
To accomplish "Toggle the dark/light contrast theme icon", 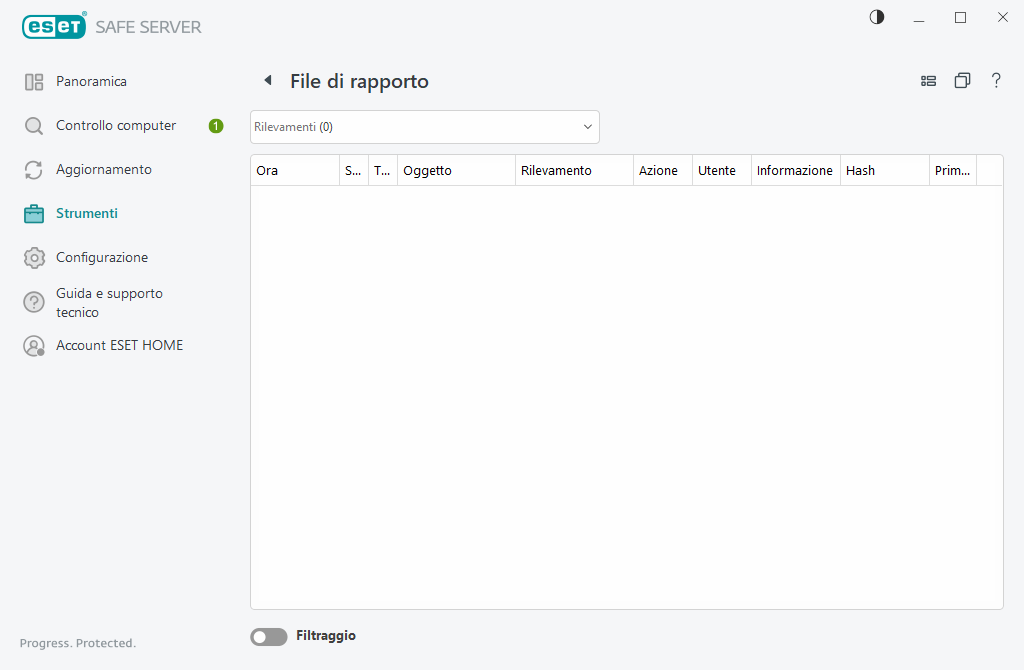I will pos(877,17).
